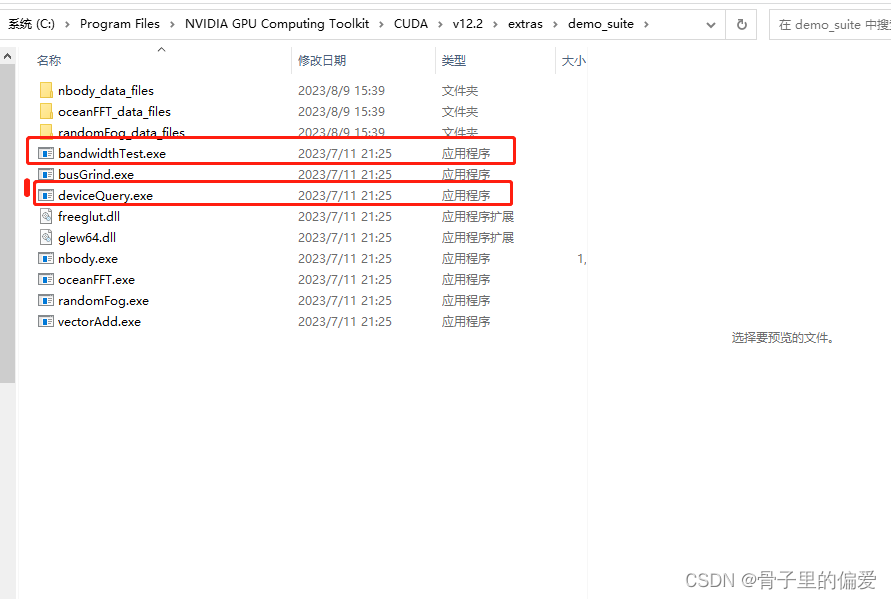Go to v12.2 in address bar
Image resolution: width=891 pixels, height=599 pixels.
tap(468, 24)
